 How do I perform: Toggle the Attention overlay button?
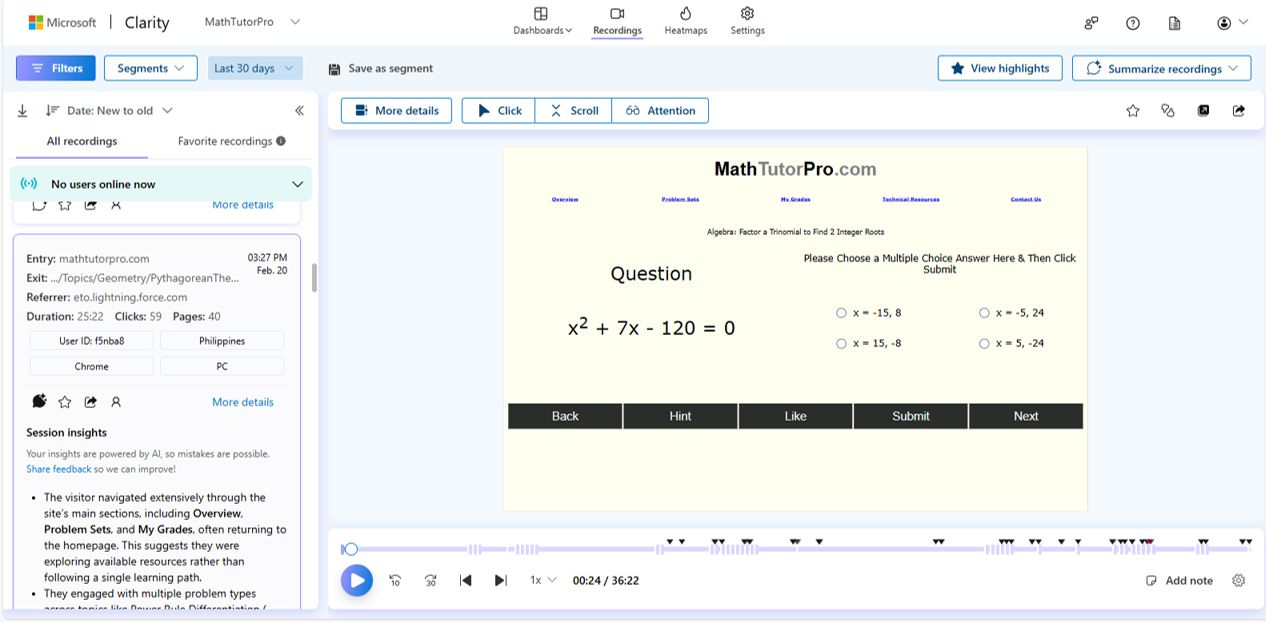pos(660,111)
